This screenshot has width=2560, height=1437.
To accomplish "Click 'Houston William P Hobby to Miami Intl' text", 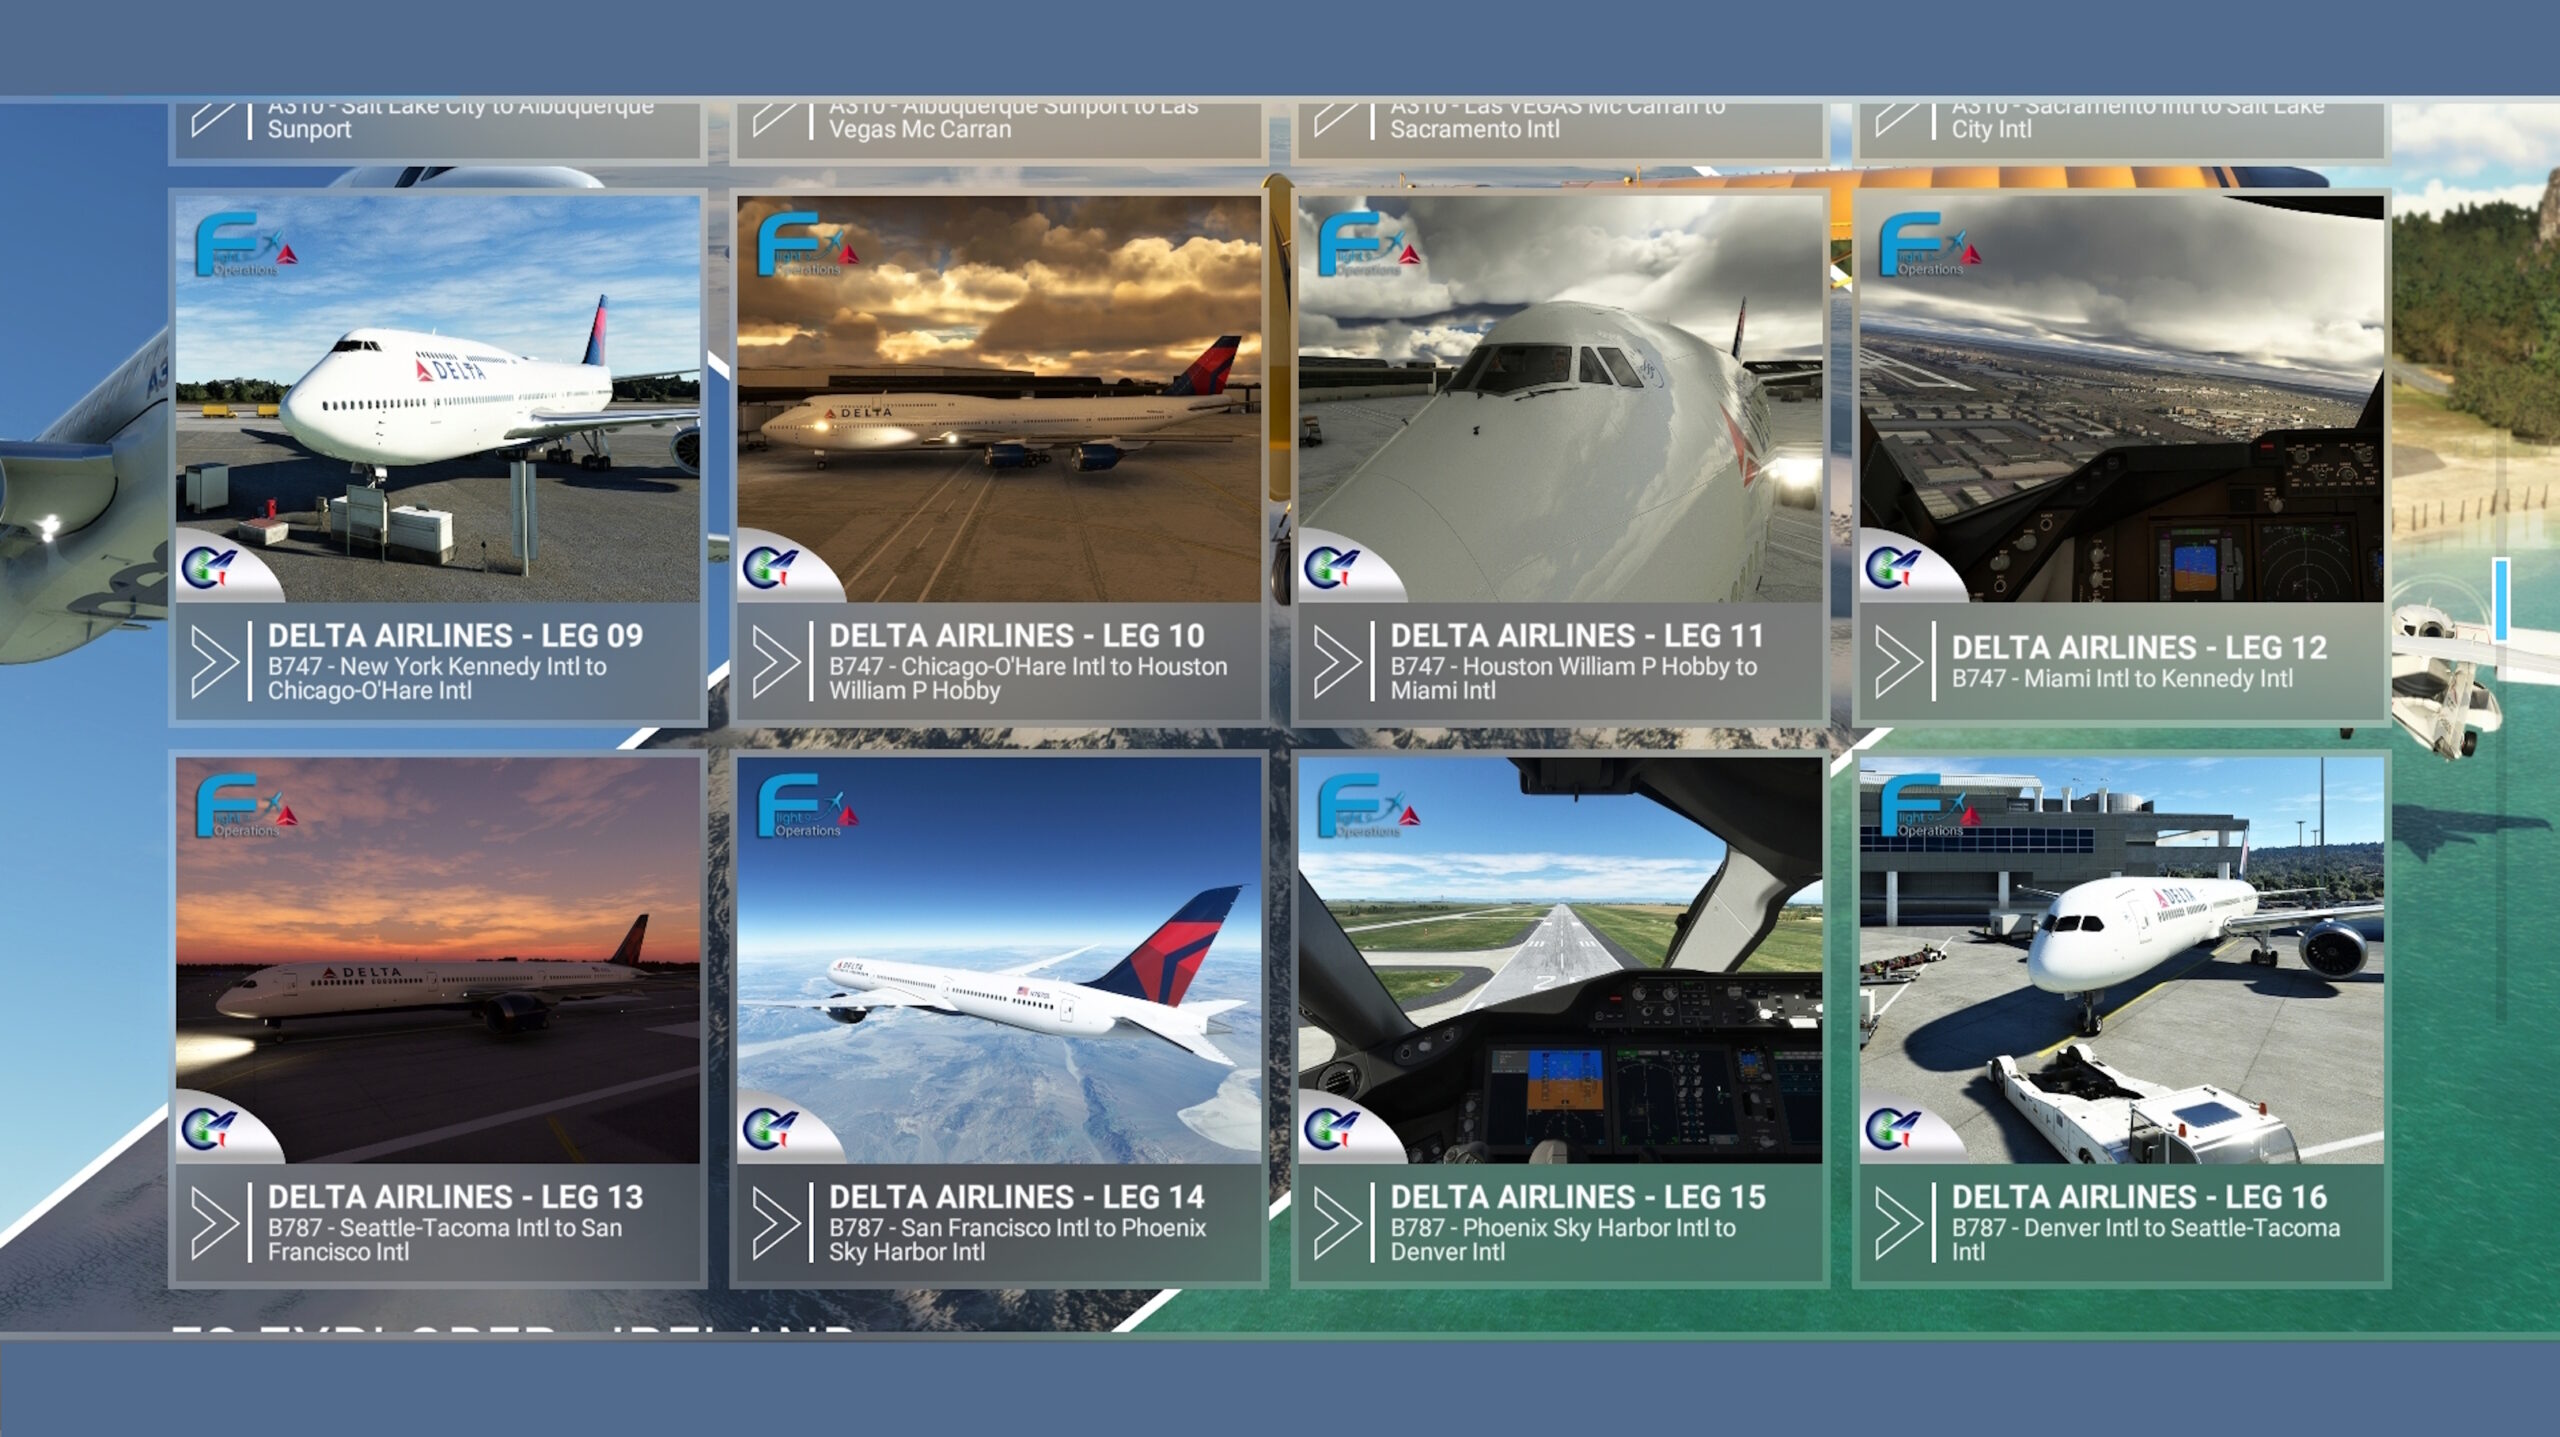I will [x=1573, y=679].
